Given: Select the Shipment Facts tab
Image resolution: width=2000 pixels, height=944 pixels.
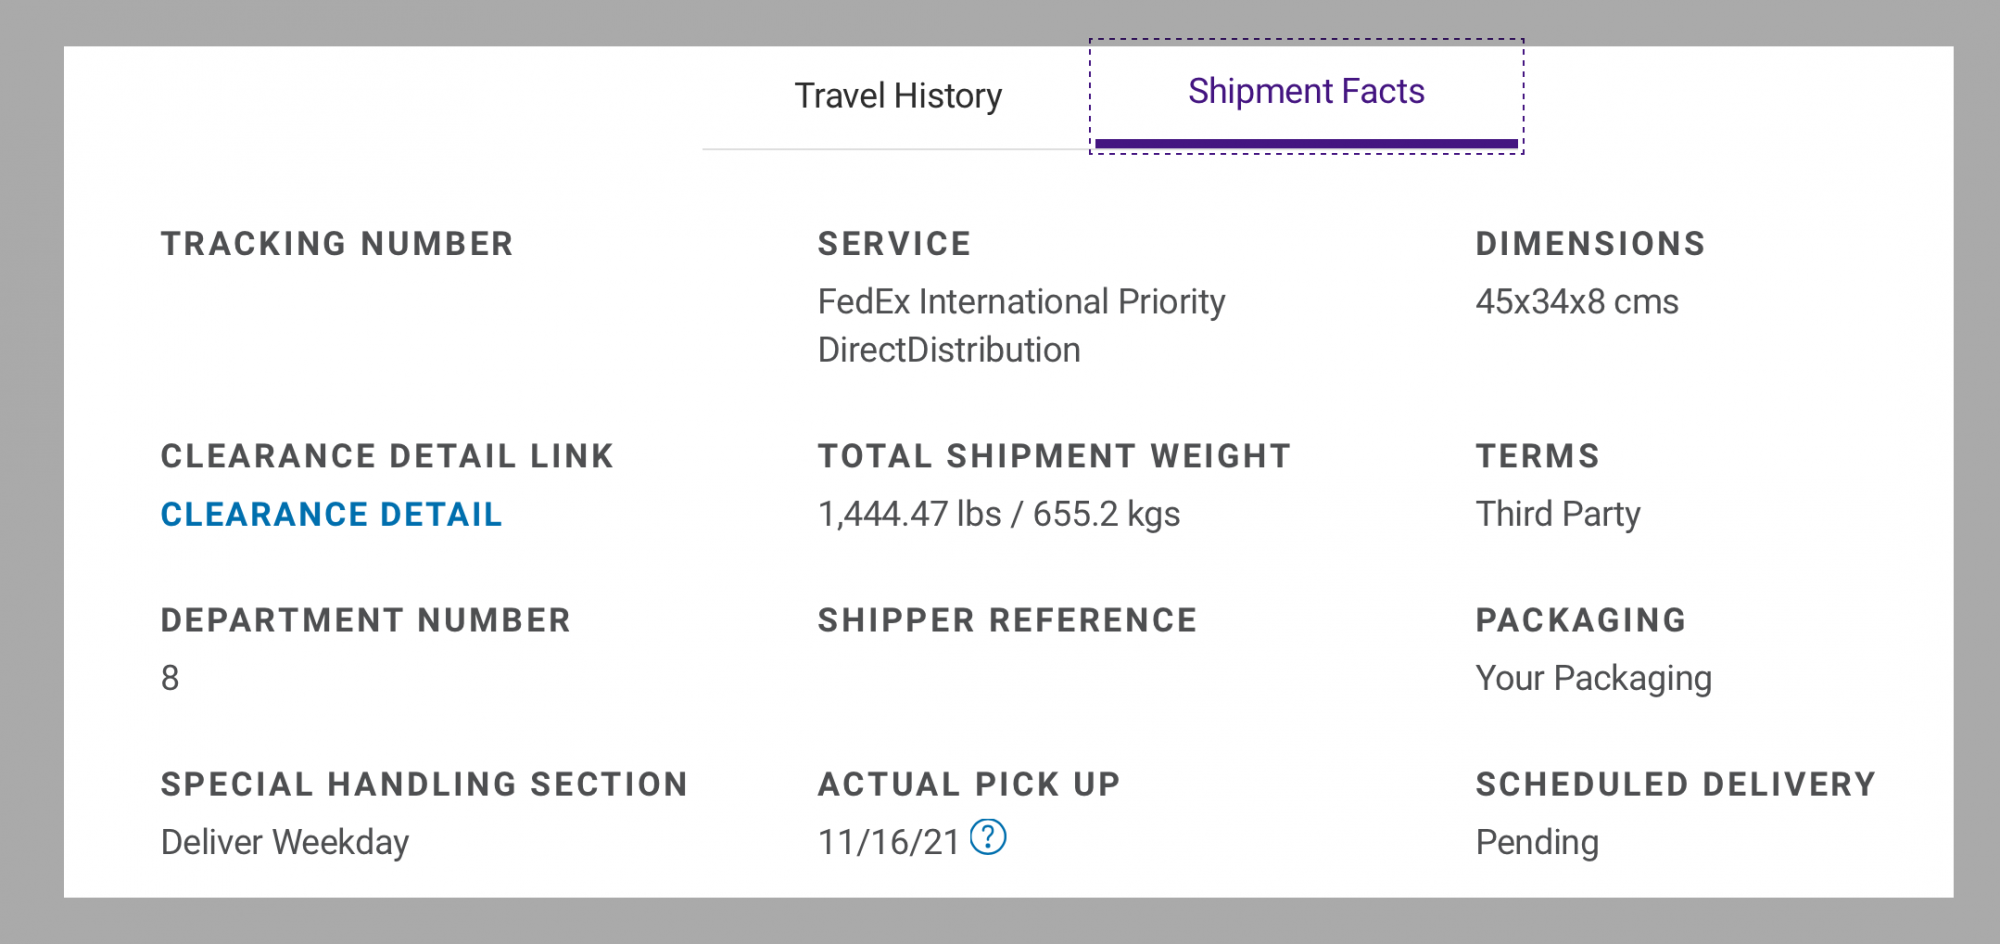Looking at the screenshot, I should 1305,92.
